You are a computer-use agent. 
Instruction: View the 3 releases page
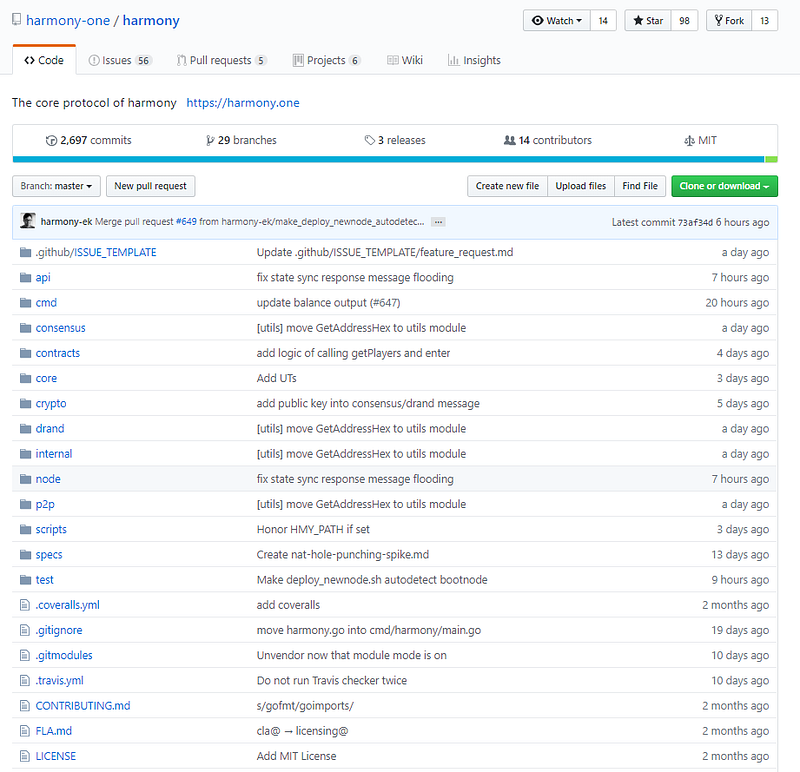tap(395, 140)
